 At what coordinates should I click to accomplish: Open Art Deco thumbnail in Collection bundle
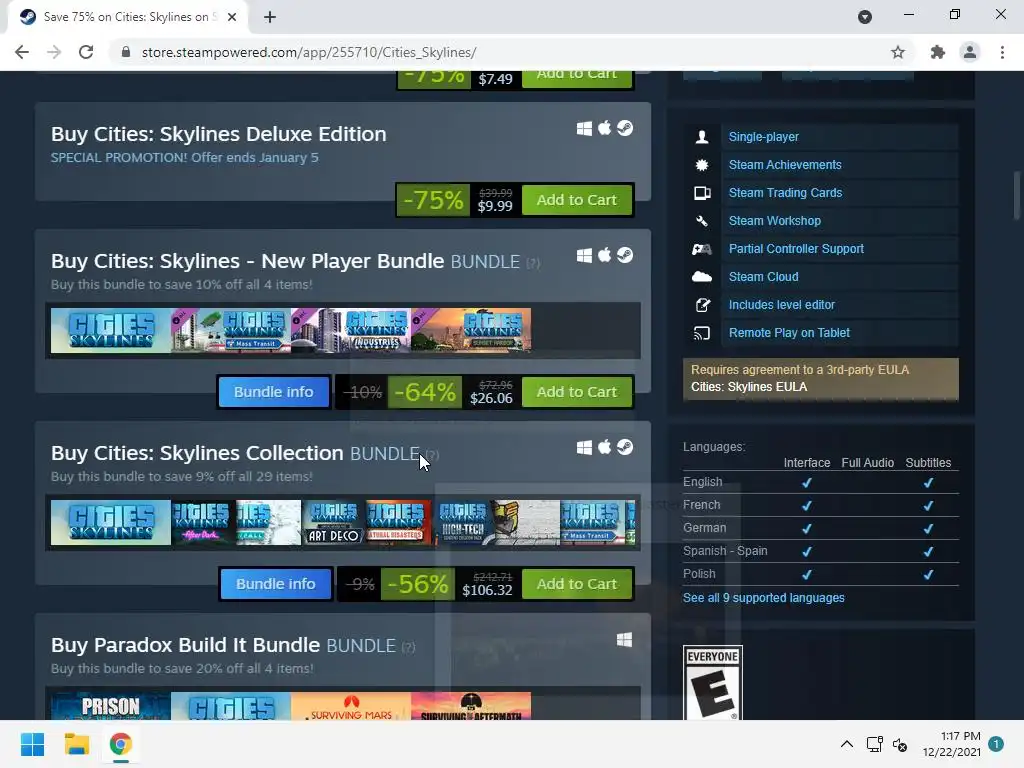tap(334, 522)
